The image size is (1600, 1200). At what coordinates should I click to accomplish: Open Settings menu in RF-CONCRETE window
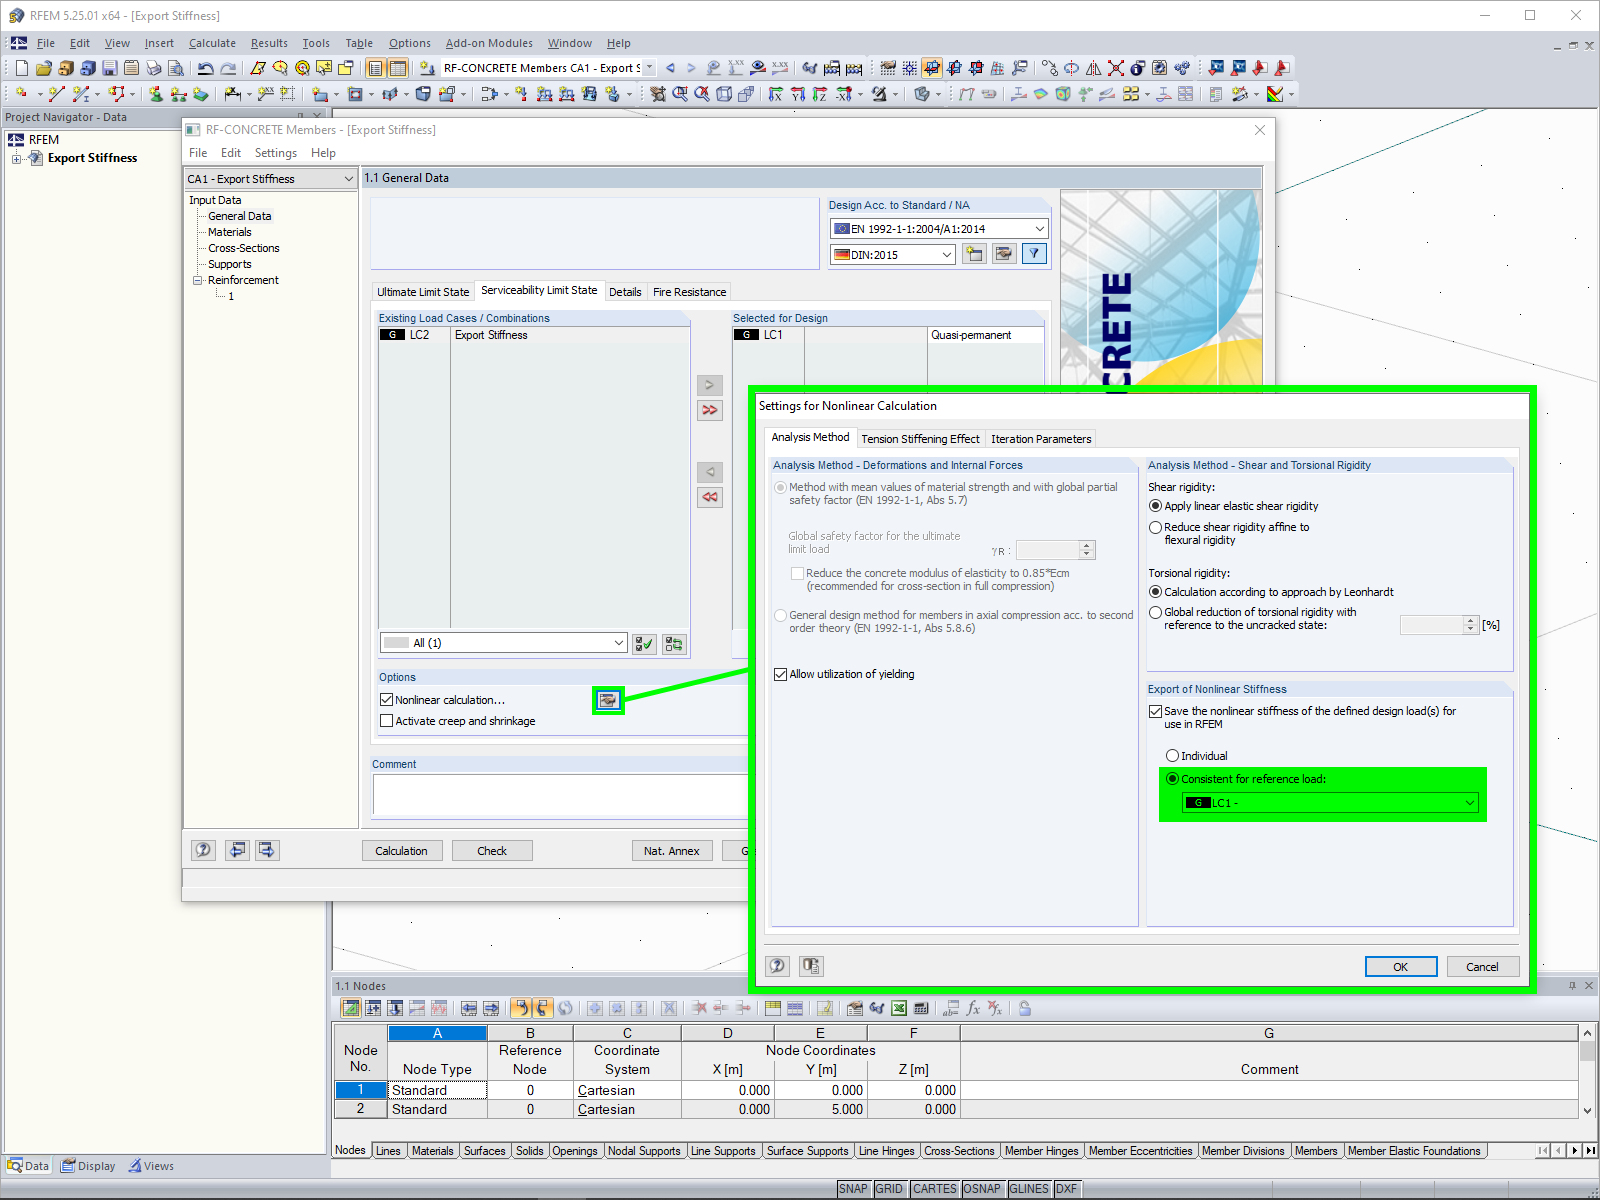click(x=275, y=153)
